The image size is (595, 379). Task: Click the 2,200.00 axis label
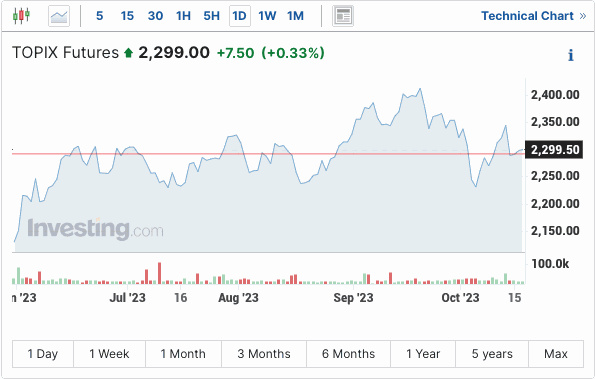click(x=555, y=204)
